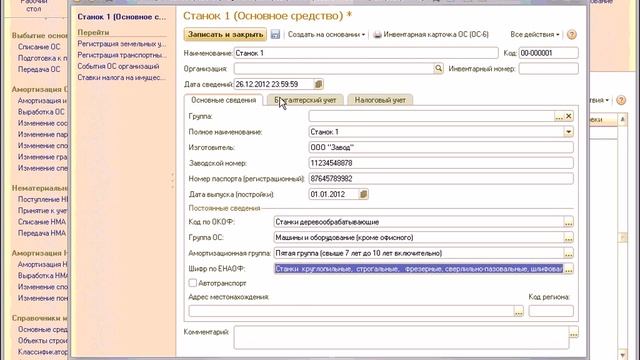Click the printer icon for inventory card
Image resolution: width=640 pixels, height=360 pixels.
click(378, 35)
